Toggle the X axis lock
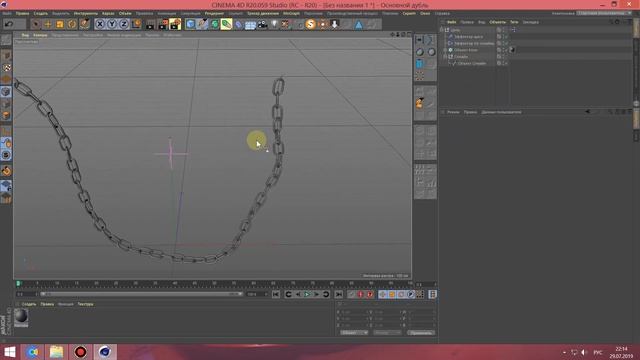Image resolution: width=640 pixels, height=360 pixels. pos(100,24)
